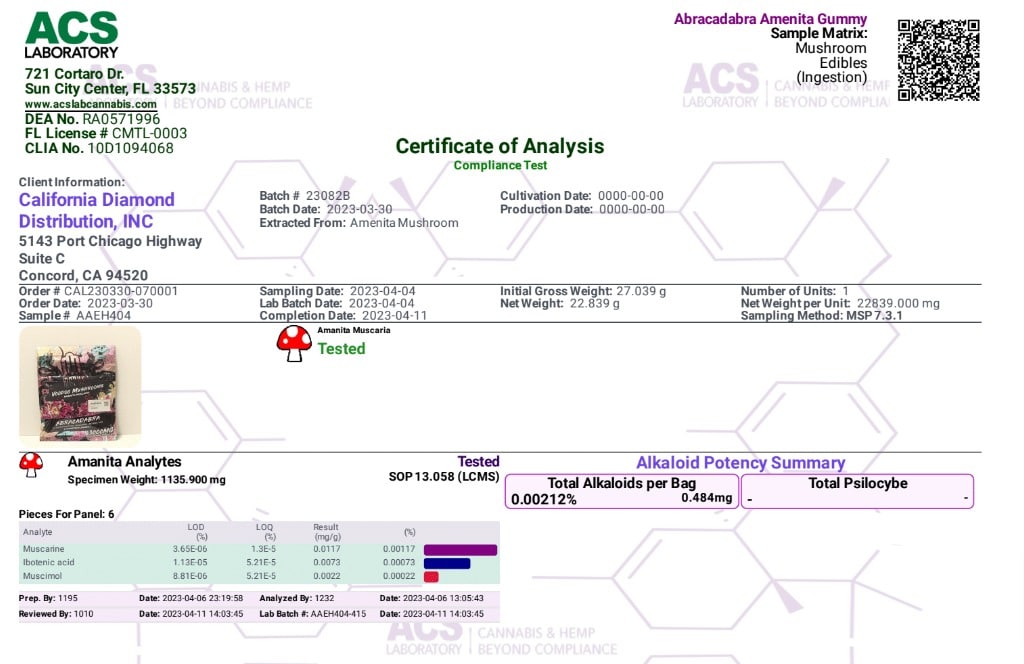Click Ibotenic acid result 0.0073
This screenshot has width=1024, height=664.
(x=327, y=562)
